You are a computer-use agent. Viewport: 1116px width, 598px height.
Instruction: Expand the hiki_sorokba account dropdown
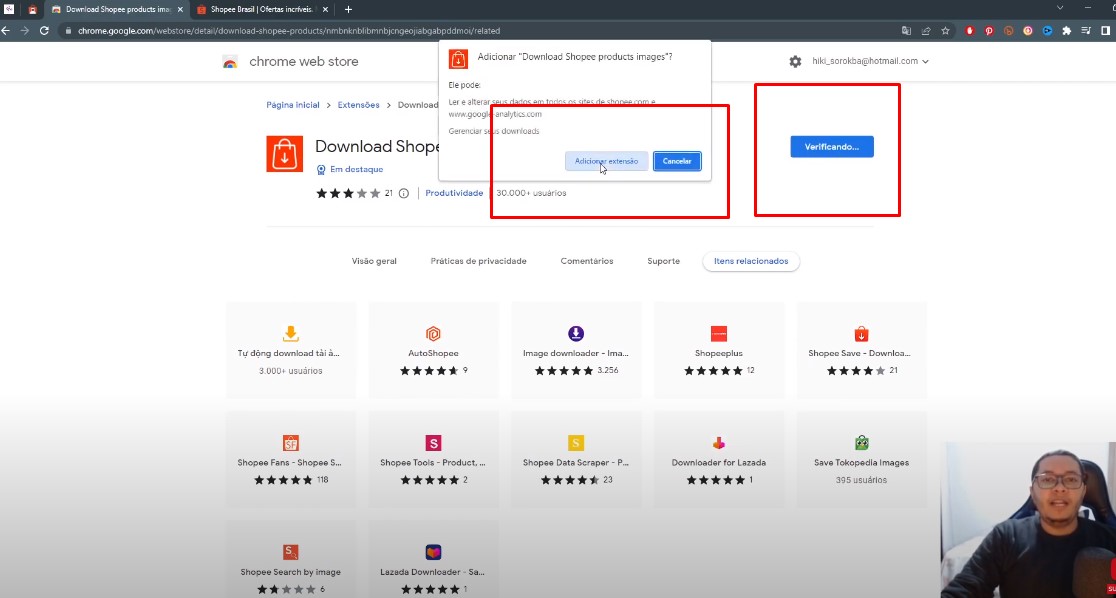tap(925, 62)
